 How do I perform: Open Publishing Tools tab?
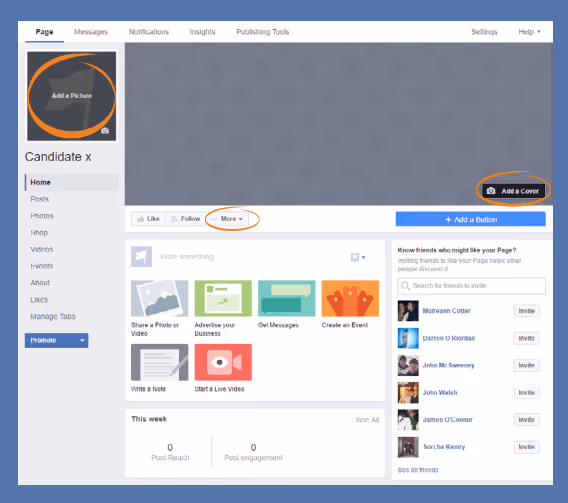click(x=263, y=32)
